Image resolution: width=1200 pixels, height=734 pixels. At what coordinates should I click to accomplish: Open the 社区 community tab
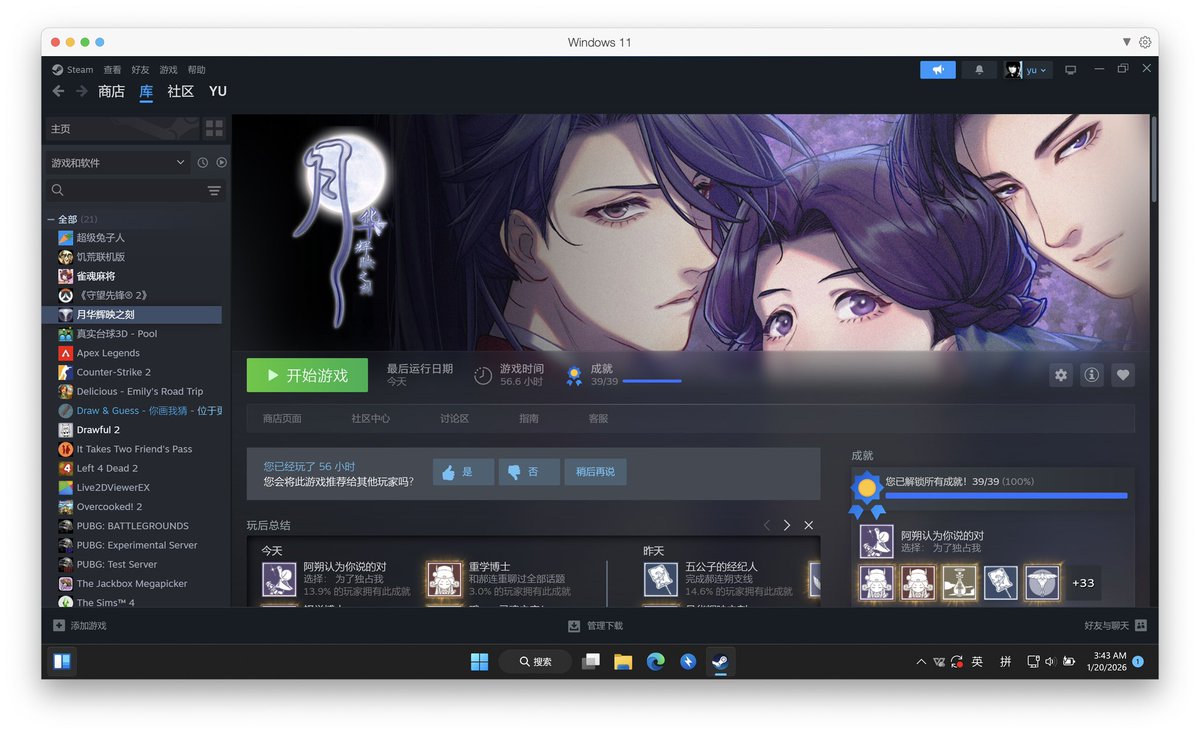coord(180,91)
